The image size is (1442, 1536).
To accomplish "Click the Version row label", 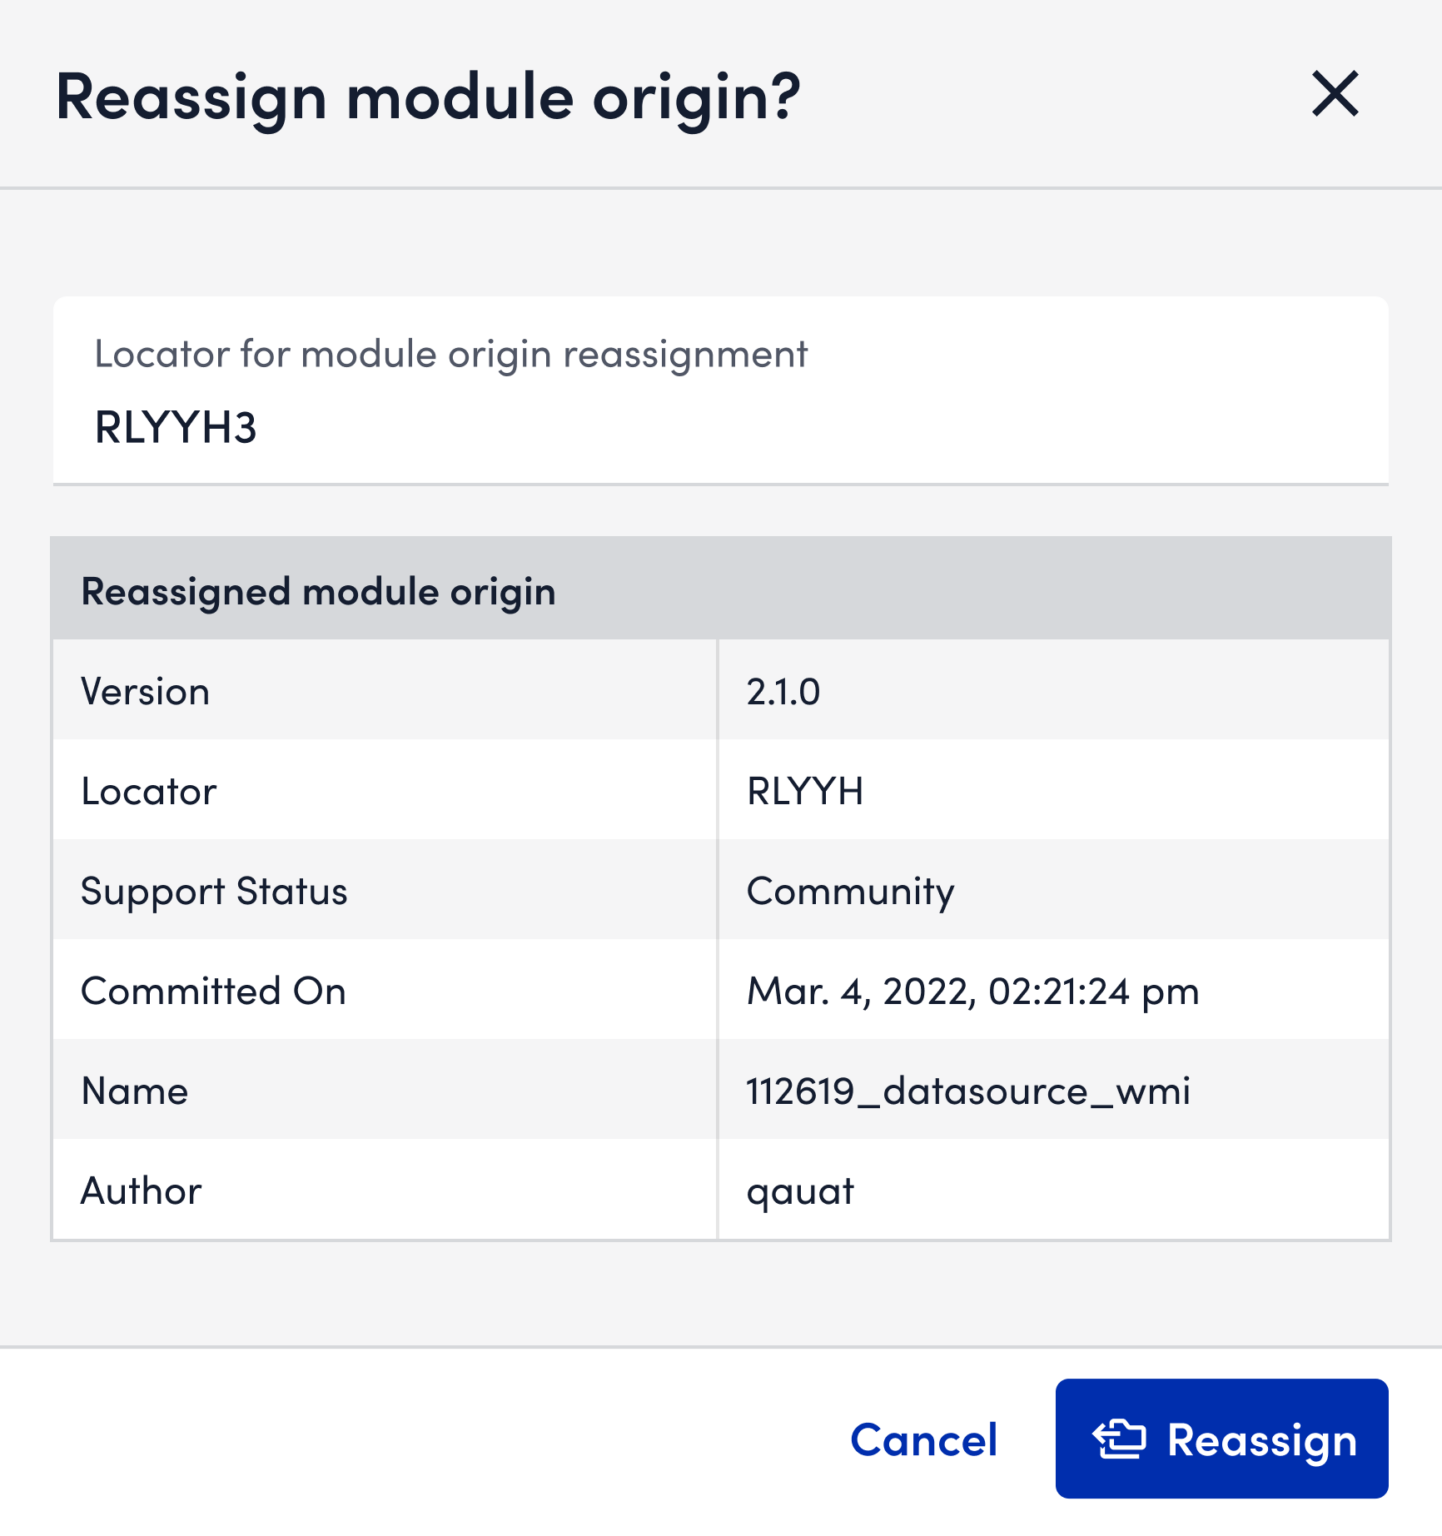I will 145,690.
